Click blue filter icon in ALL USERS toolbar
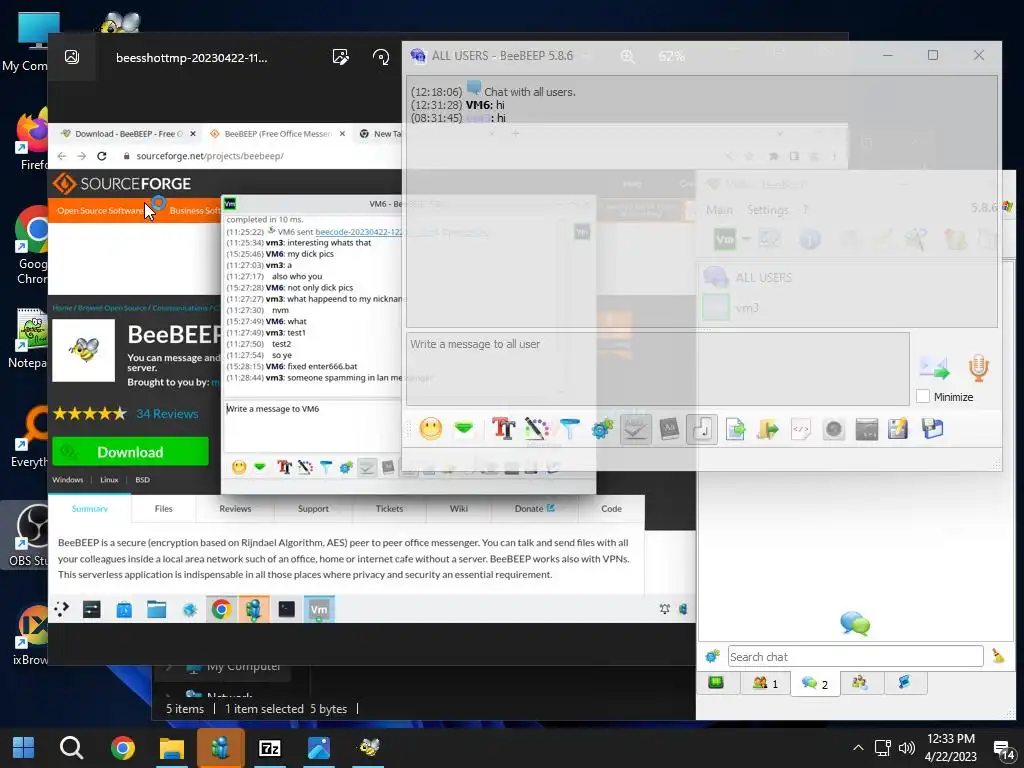Image resolution: width=1024 pixels, height=768 pixels. [569, 429]
